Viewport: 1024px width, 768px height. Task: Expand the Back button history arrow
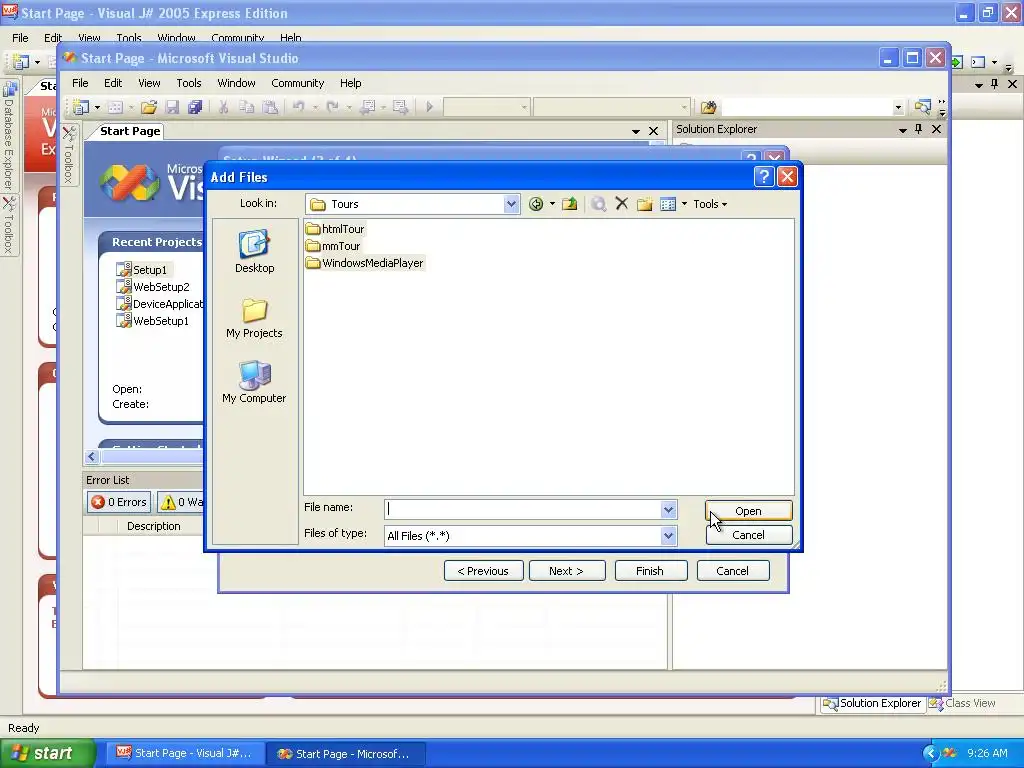pos(552,204)
